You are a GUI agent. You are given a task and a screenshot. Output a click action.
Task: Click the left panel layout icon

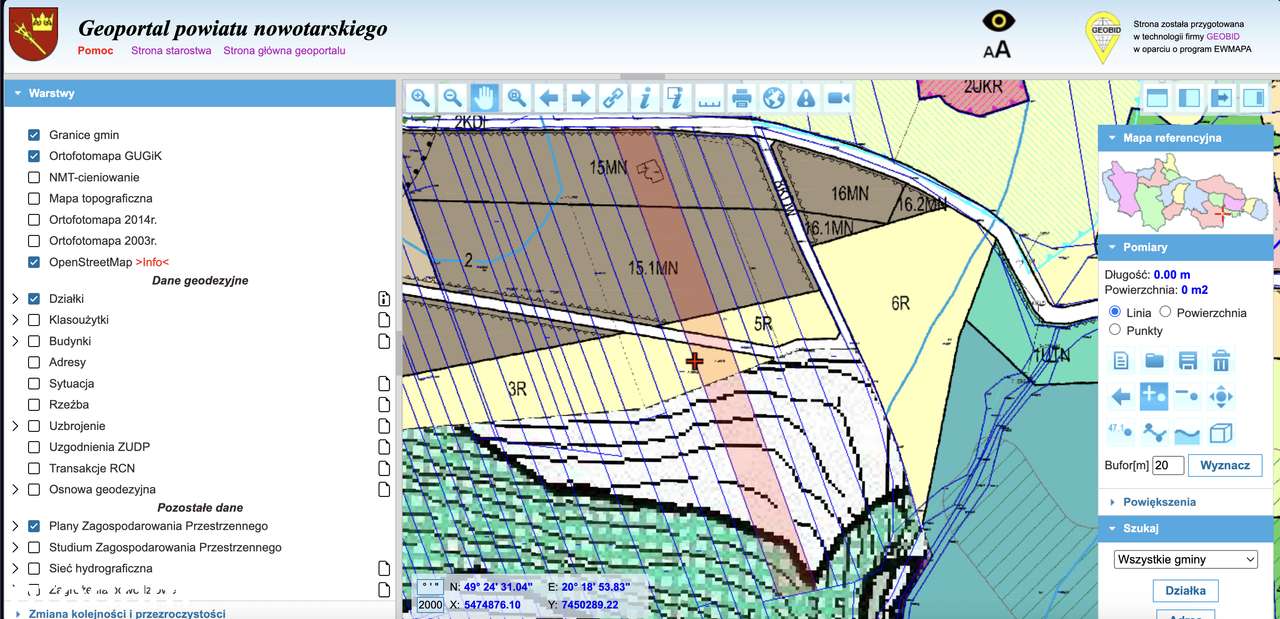tap(1189, 98)
